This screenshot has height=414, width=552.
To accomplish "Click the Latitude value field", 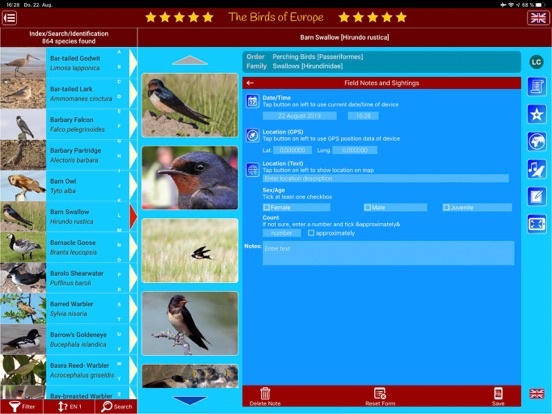I will tap(293, 150).
